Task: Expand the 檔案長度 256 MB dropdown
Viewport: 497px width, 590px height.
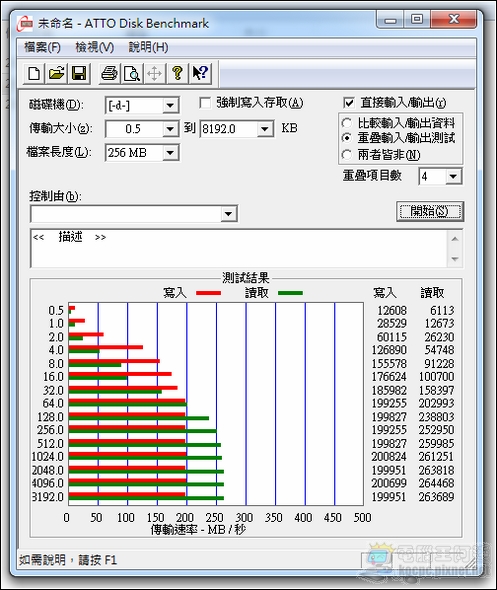Action: pyautogui.click(x=170, y=153)
